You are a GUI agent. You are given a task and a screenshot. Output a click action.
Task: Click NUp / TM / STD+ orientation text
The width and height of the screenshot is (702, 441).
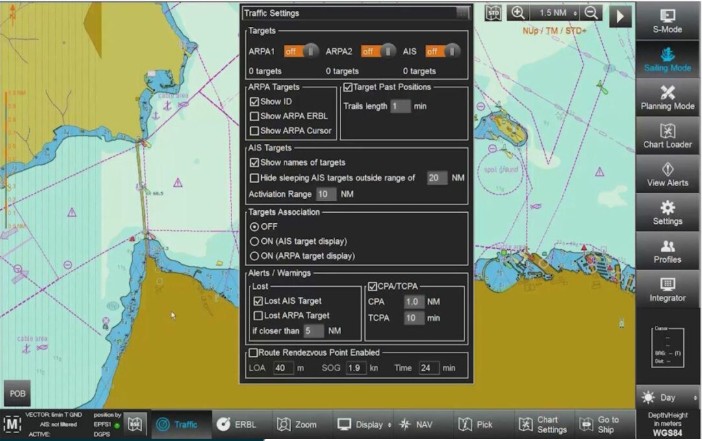(554, 31)
